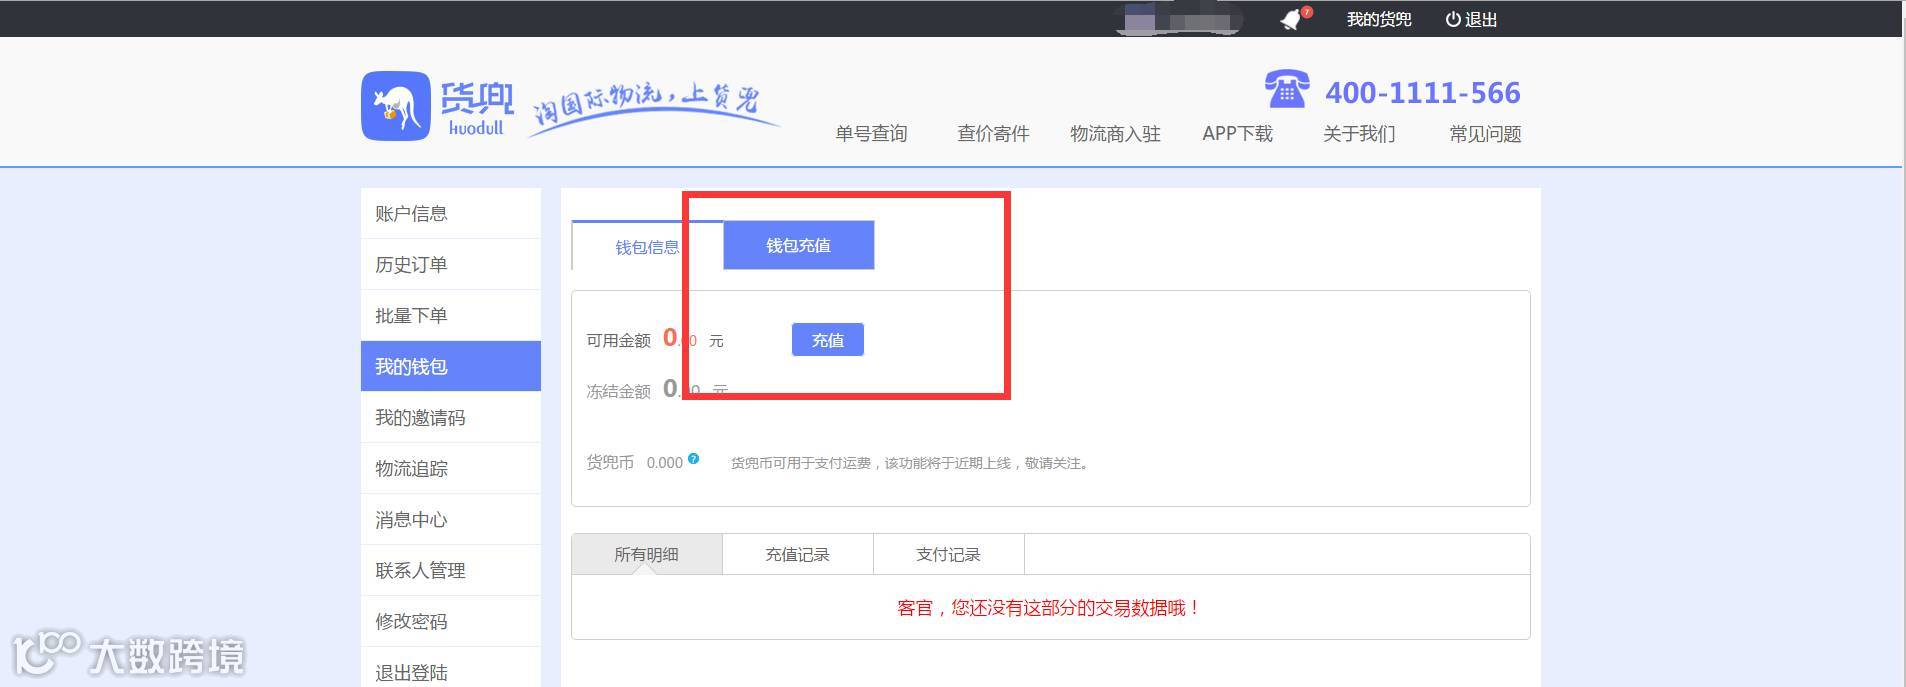The image size is (1906, 687).
Task: Click the 货兜币可用于支付运费 notice text
Action: [x=910, y=463]
